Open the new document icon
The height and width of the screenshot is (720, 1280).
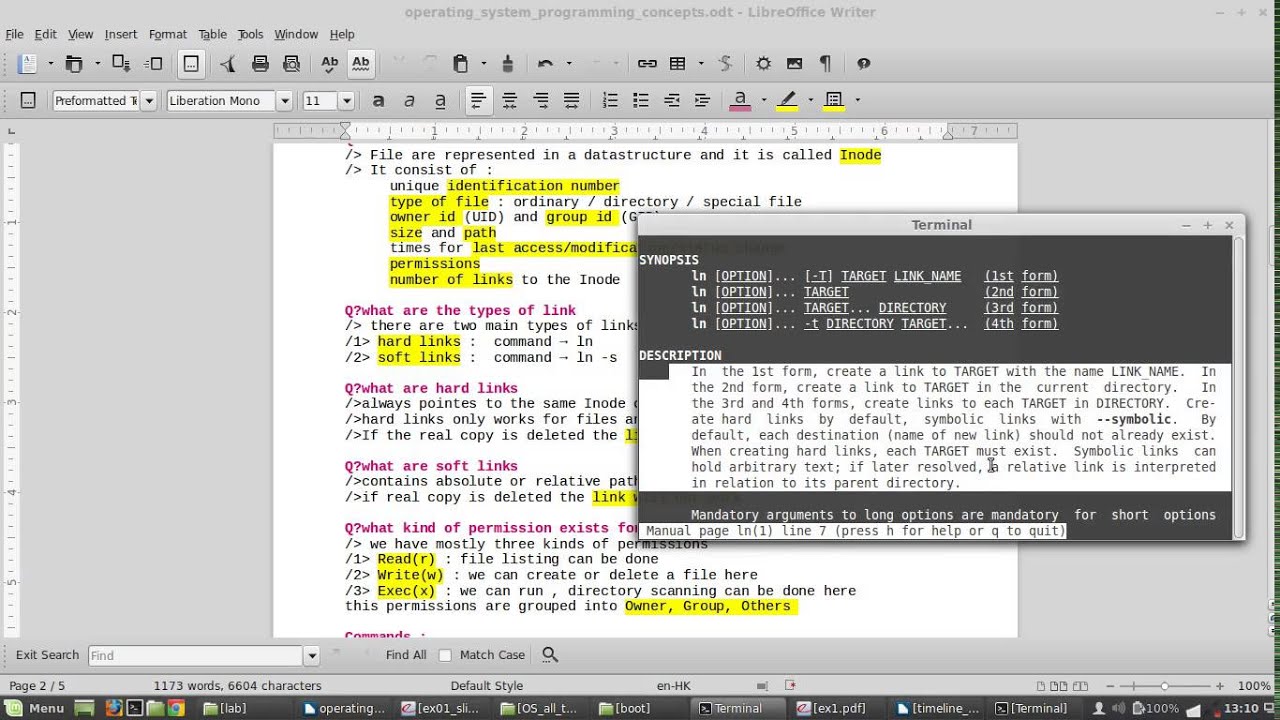(x=27, y=64)
